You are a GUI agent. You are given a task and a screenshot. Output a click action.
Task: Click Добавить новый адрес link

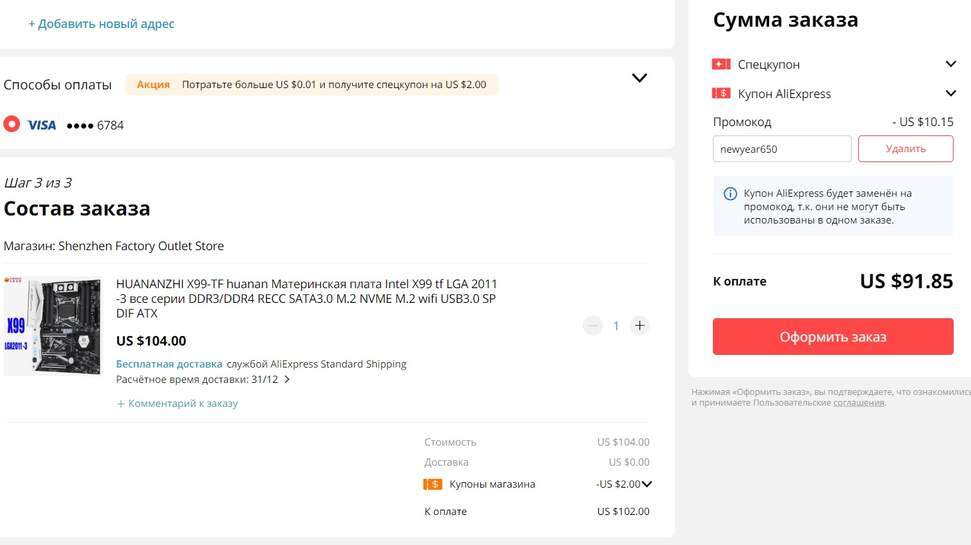point(101,23)
